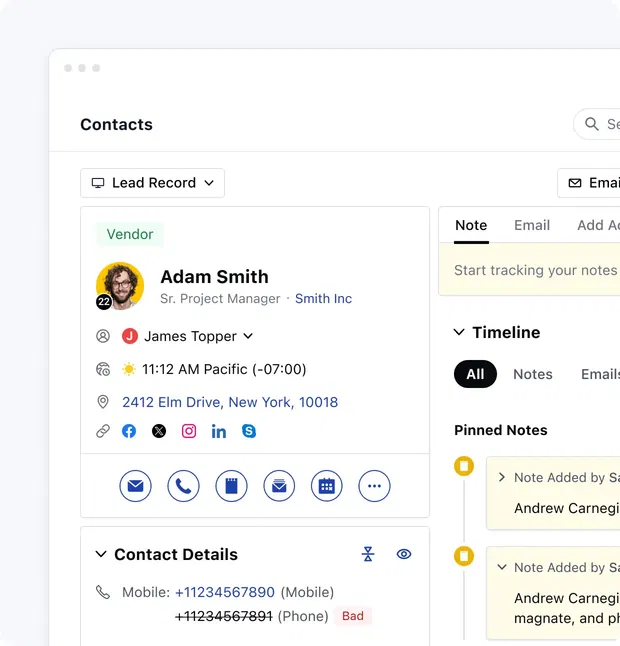Toggle the eye visibility icon in Contact Details

[x=404, y=554]
